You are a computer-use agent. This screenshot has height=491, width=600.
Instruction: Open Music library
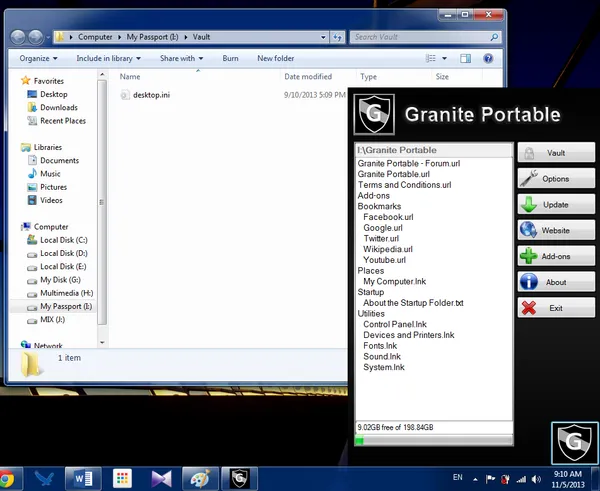click(50, 174)
